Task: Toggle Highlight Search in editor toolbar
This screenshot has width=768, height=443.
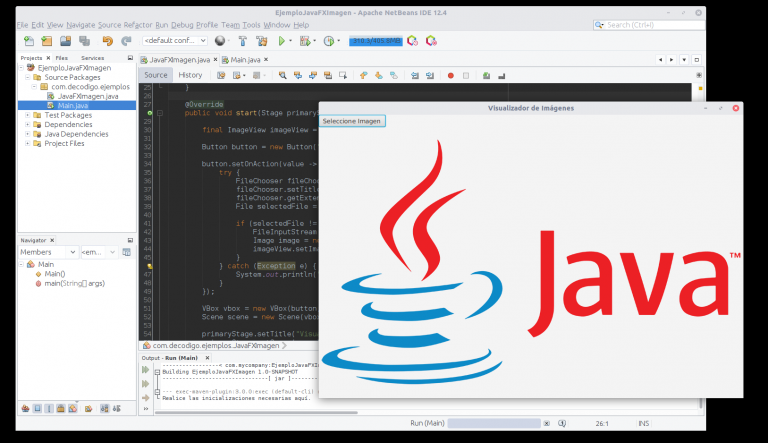Action: click(328, 75)
